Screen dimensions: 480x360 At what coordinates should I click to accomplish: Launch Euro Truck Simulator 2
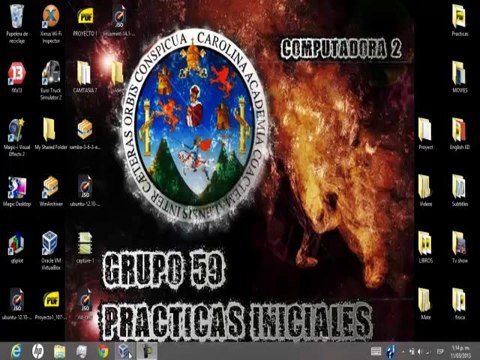click(51, 81)
